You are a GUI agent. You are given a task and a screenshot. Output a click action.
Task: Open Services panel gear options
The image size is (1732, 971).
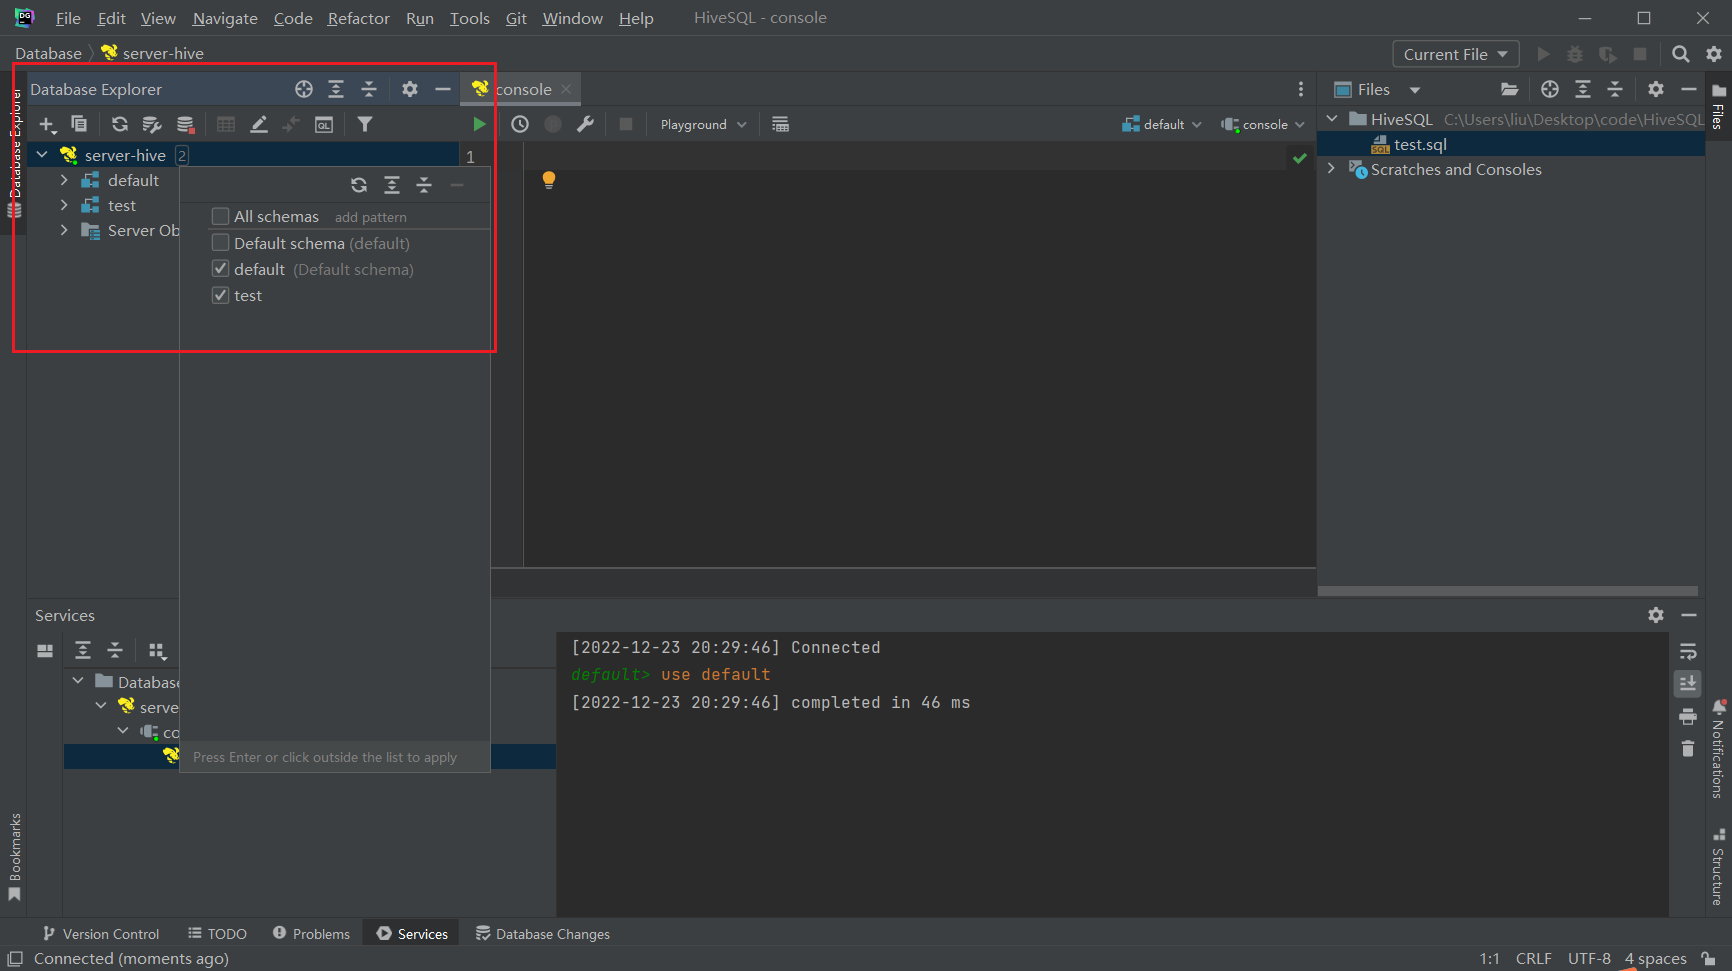1656,615
